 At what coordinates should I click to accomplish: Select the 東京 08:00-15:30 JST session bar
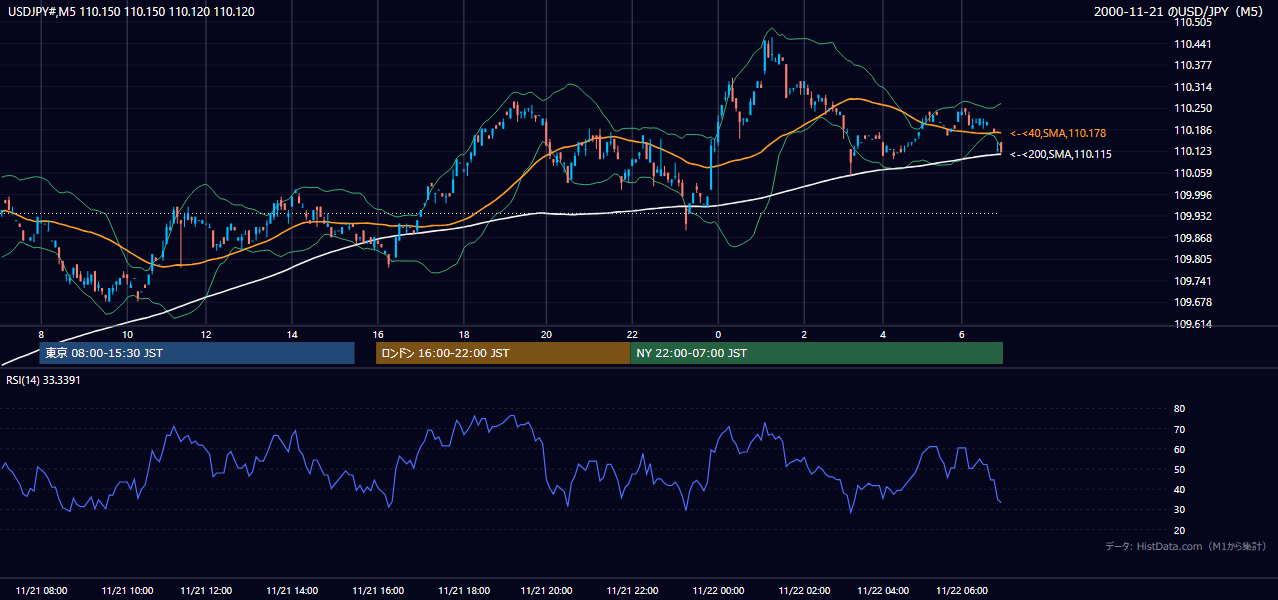[197, 353]
